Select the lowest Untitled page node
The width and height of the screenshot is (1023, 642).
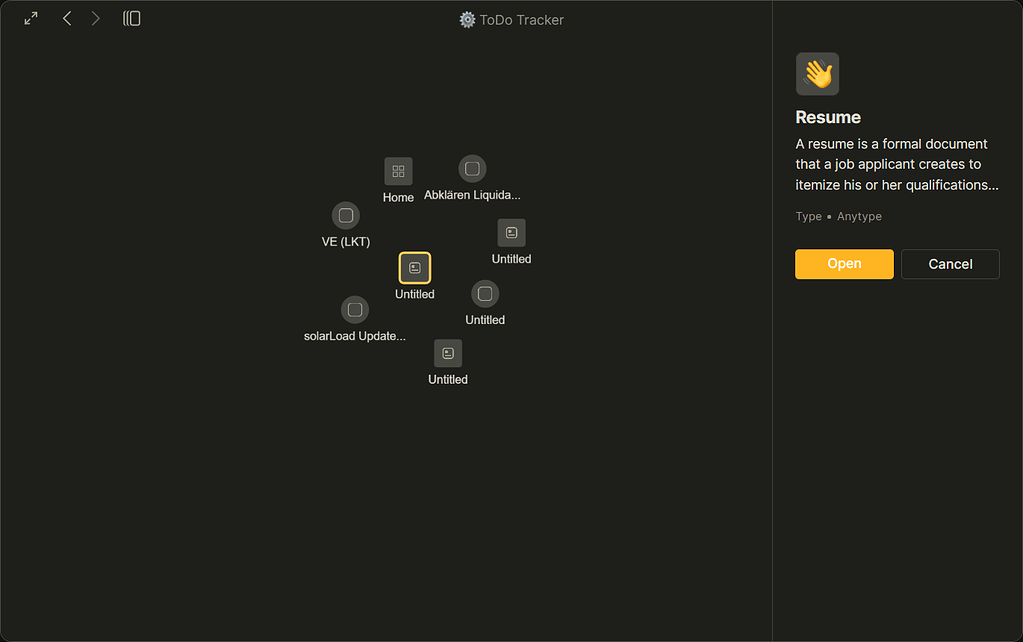pos(448,353)
